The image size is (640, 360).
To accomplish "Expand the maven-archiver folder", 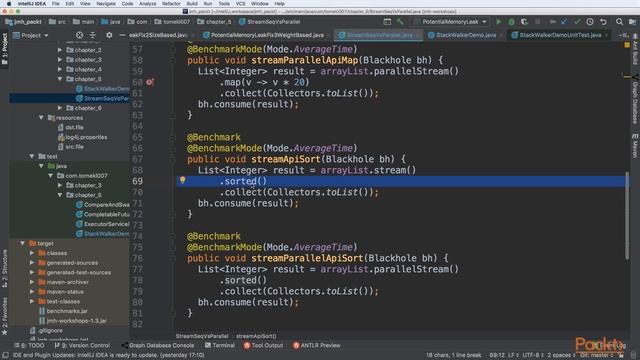I will pos(32,282).
